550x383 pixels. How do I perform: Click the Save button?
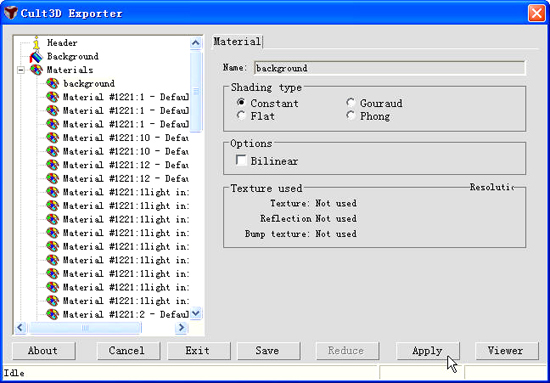[x=268, y=351]
